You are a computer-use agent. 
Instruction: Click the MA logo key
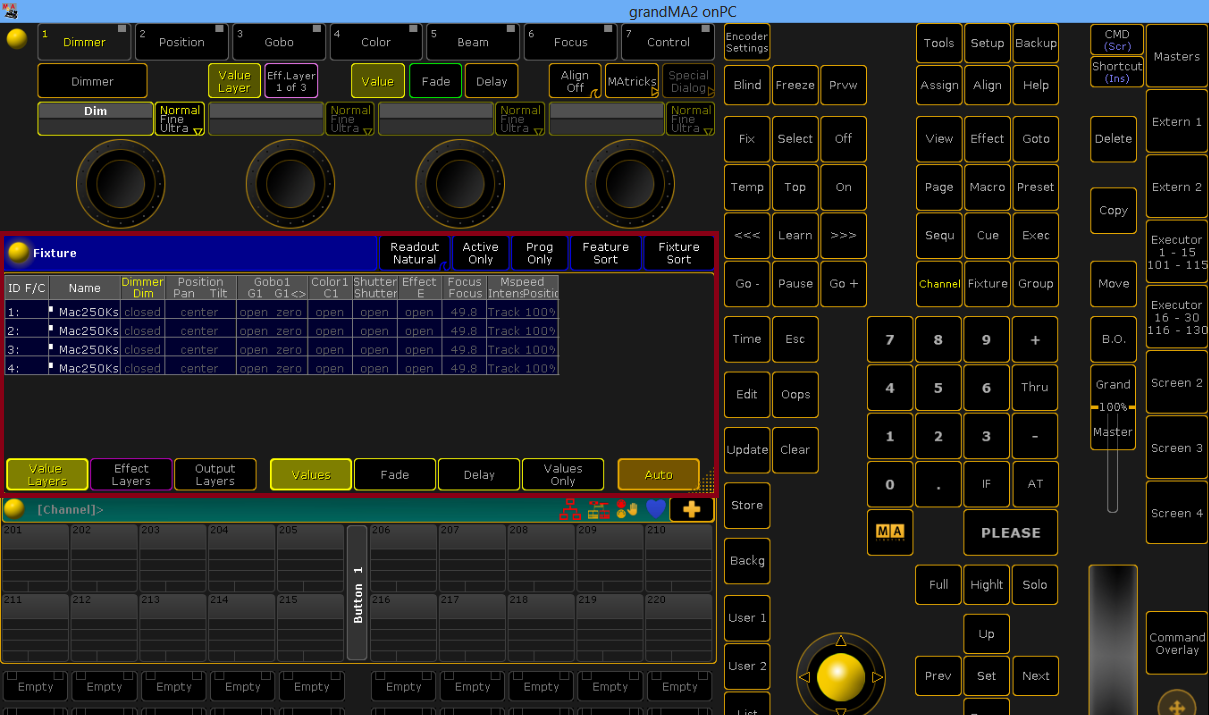pos(889,533)
